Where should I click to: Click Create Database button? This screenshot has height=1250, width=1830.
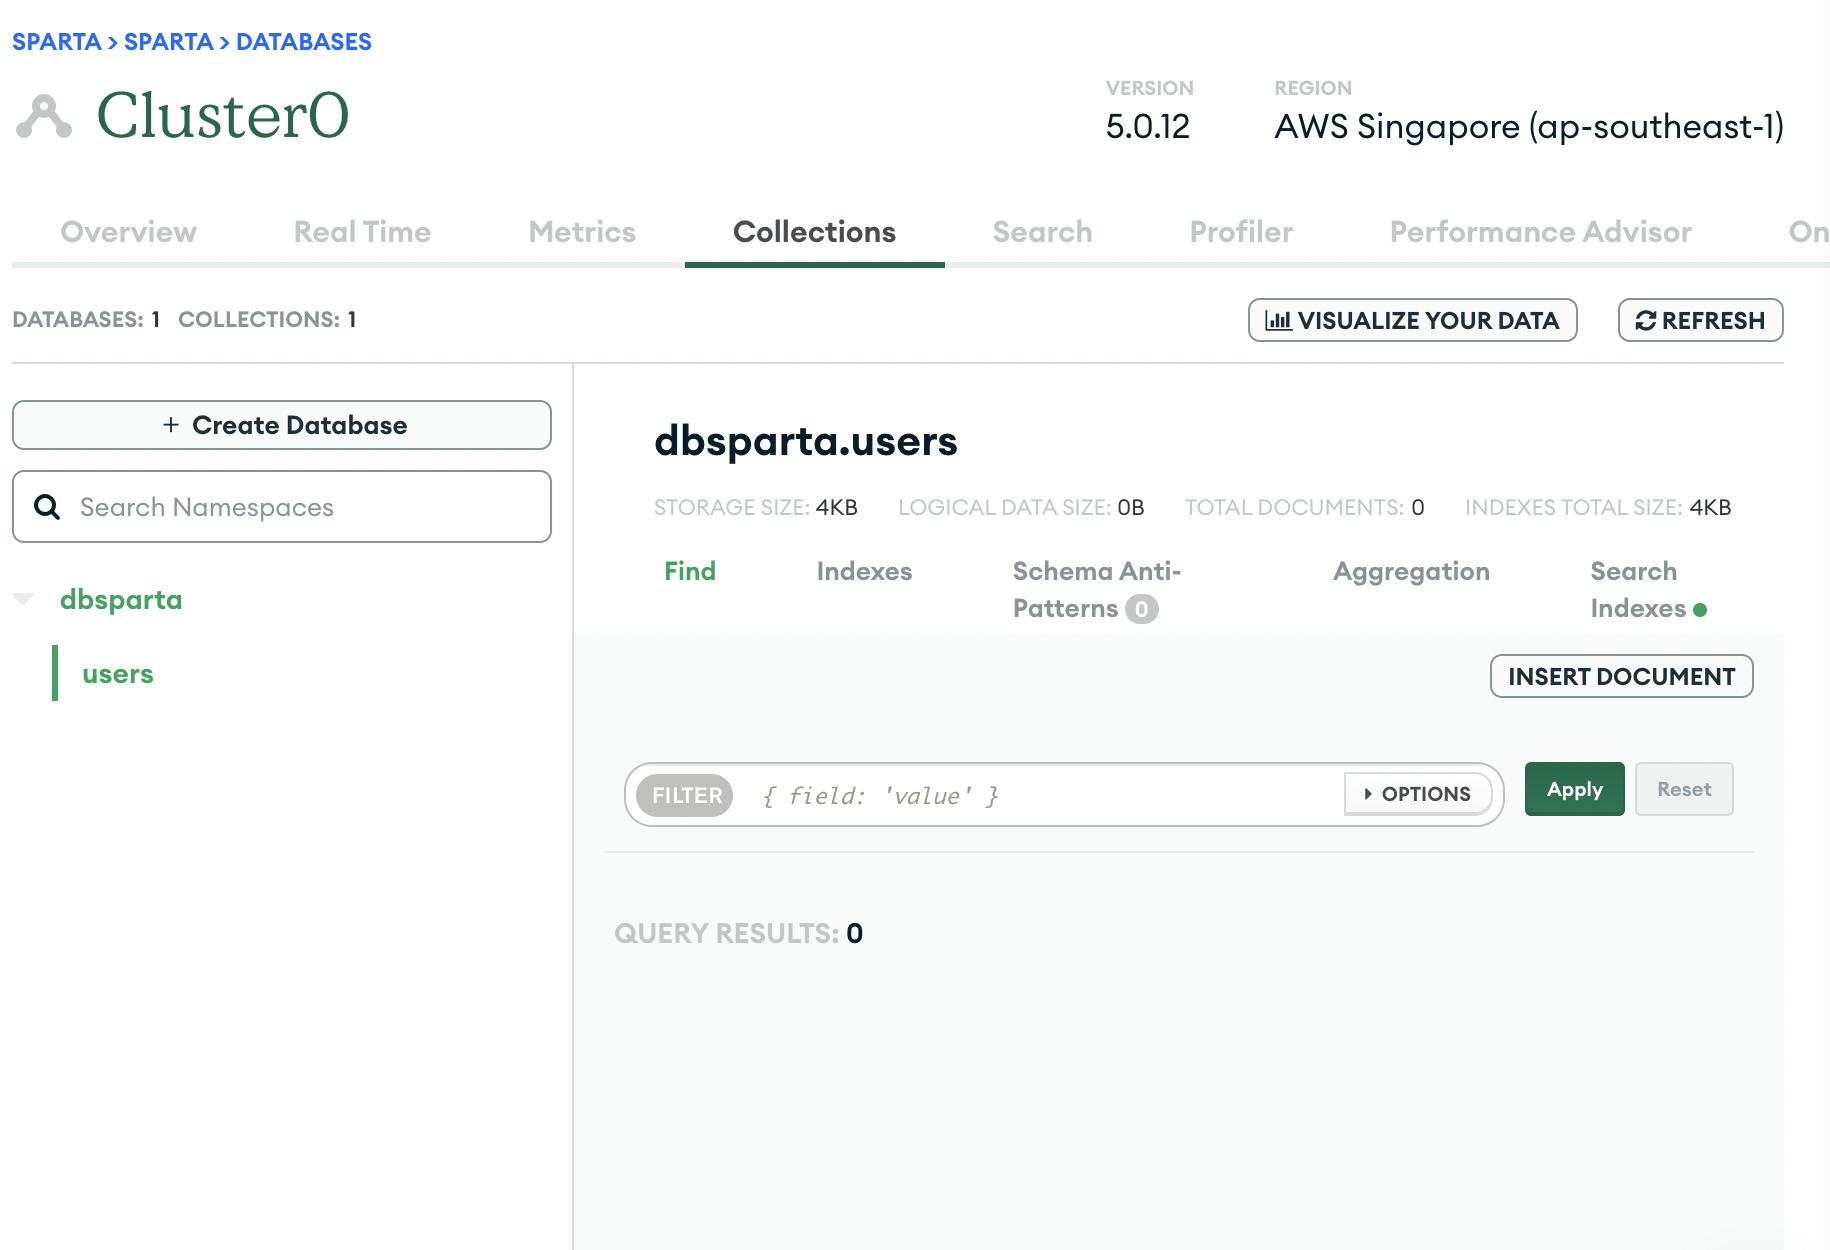[282, 425]
